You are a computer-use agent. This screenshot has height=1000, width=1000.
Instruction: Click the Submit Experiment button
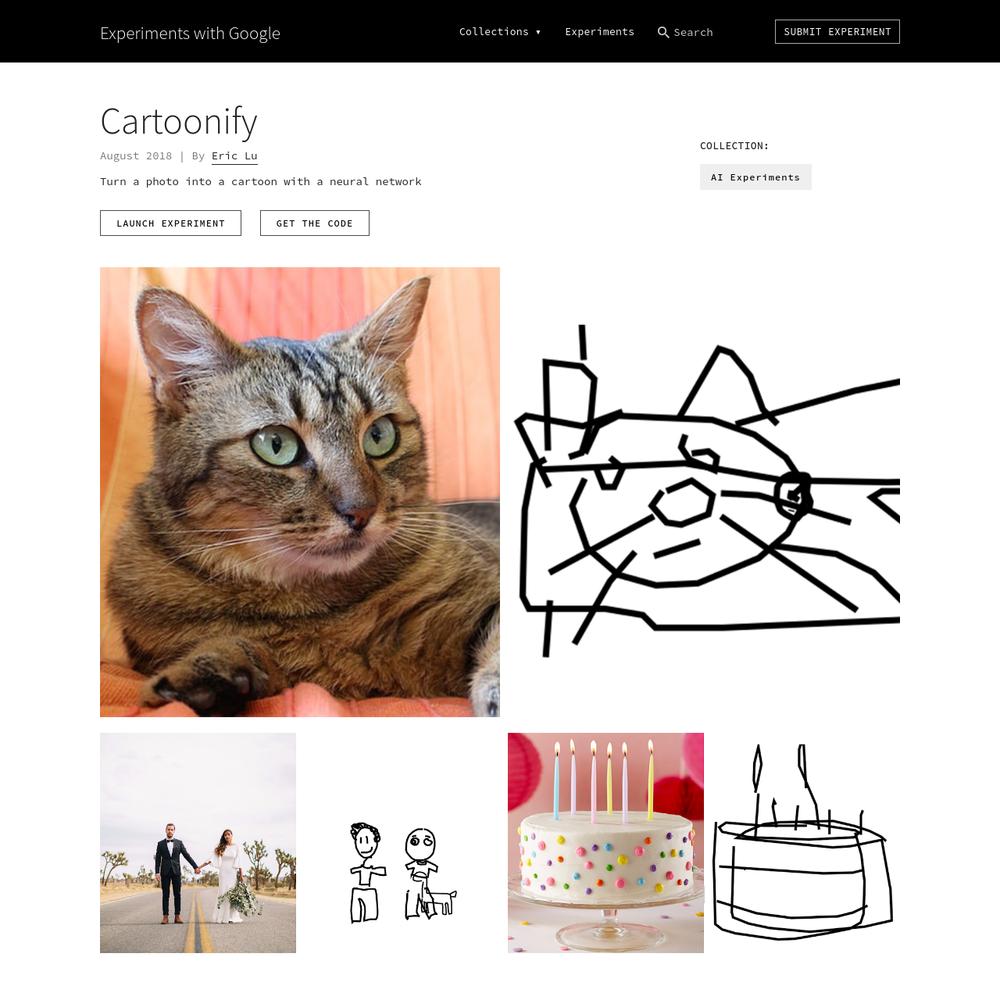837,32
